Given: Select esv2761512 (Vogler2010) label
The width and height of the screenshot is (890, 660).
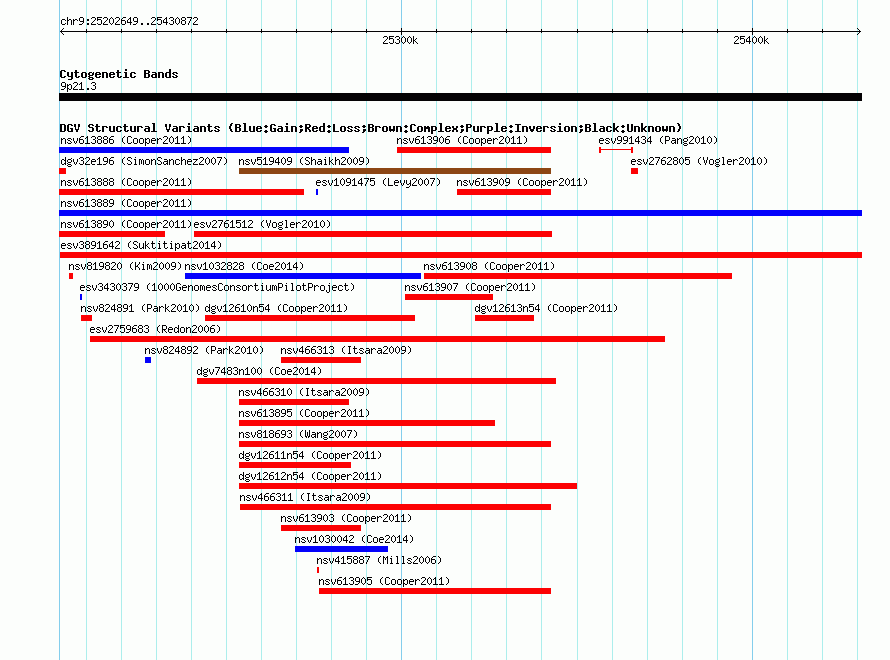Looking at the screenshot, I should click(x=262, y=224).
